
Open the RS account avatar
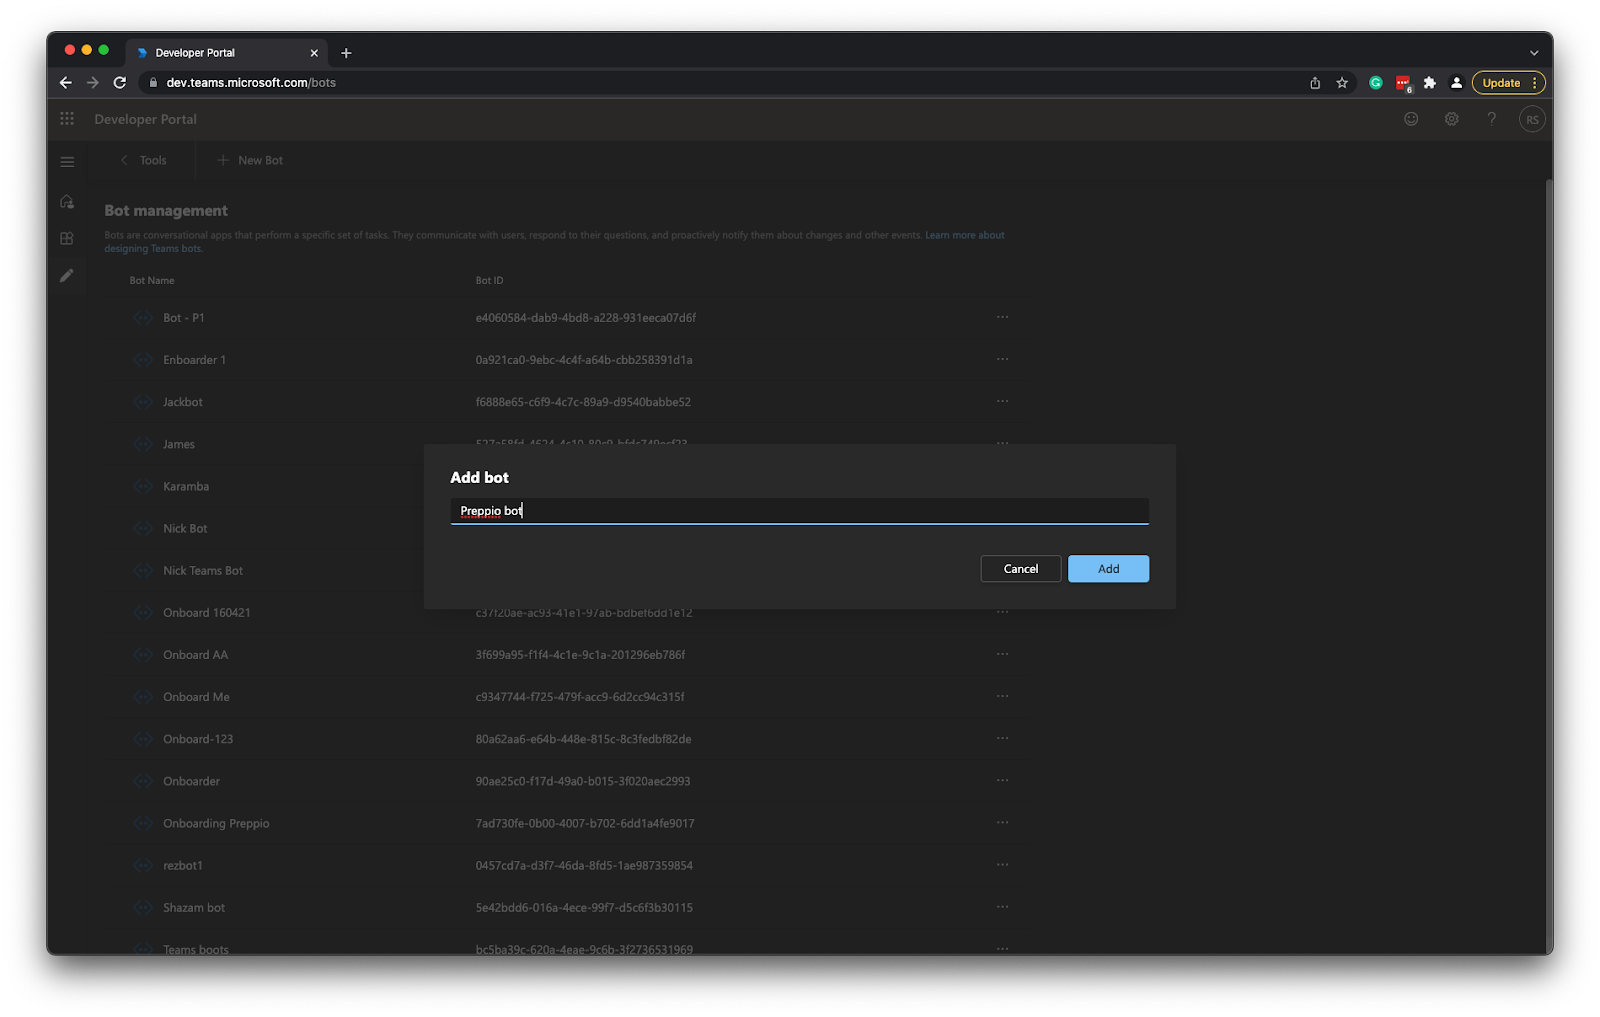pyautogui.click(x=1533, y=118)
